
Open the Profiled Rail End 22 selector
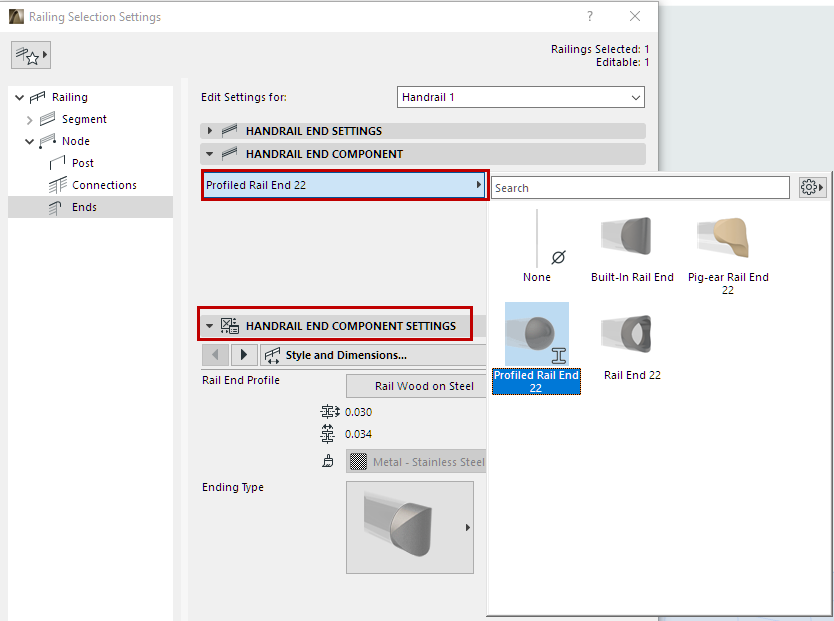[x=344, y=185]
